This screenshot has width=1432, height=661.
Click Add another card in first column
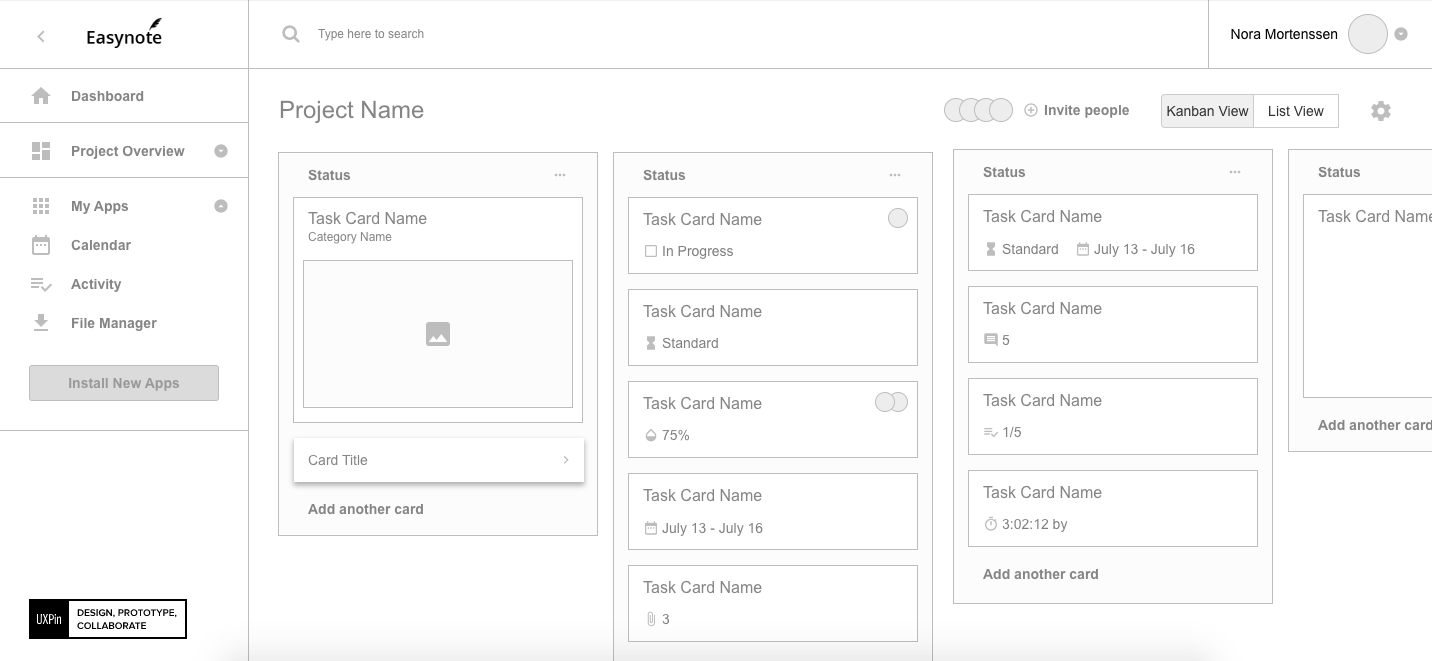(366, 509)
